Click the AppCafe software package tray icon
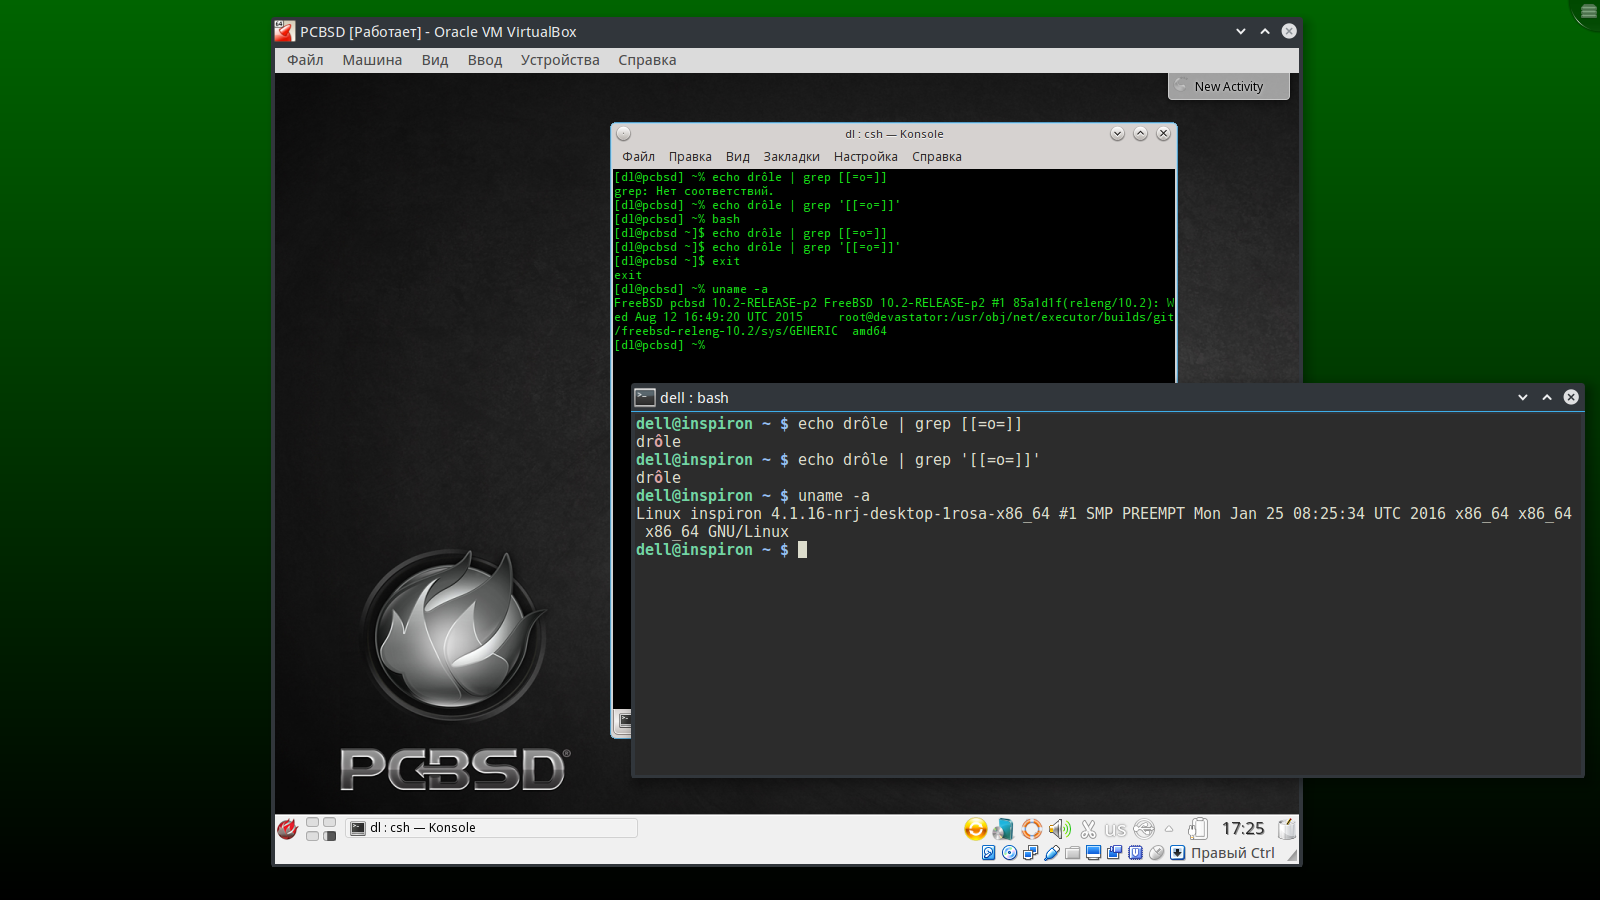The width and height of the screenshot is (1600, 900). pyautogui.click(x=1003, y=829)
